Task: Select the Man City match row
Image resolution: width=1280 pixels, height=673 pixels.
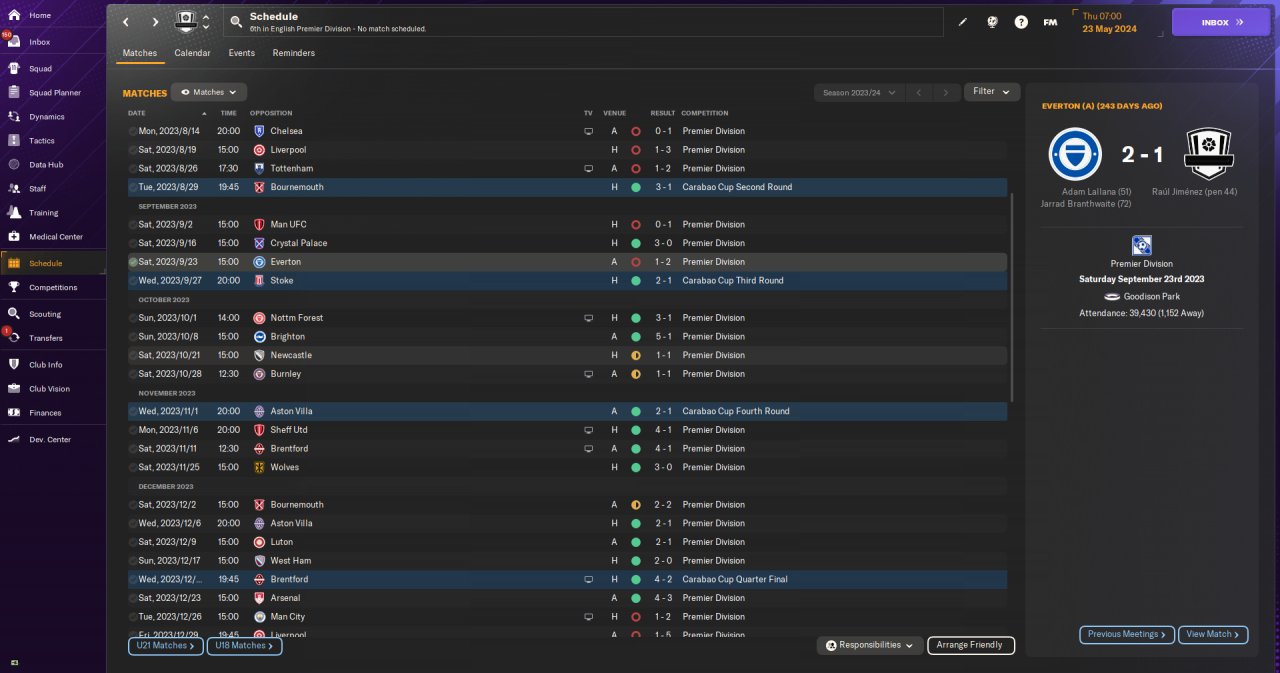Action: (x=567, y=617)
